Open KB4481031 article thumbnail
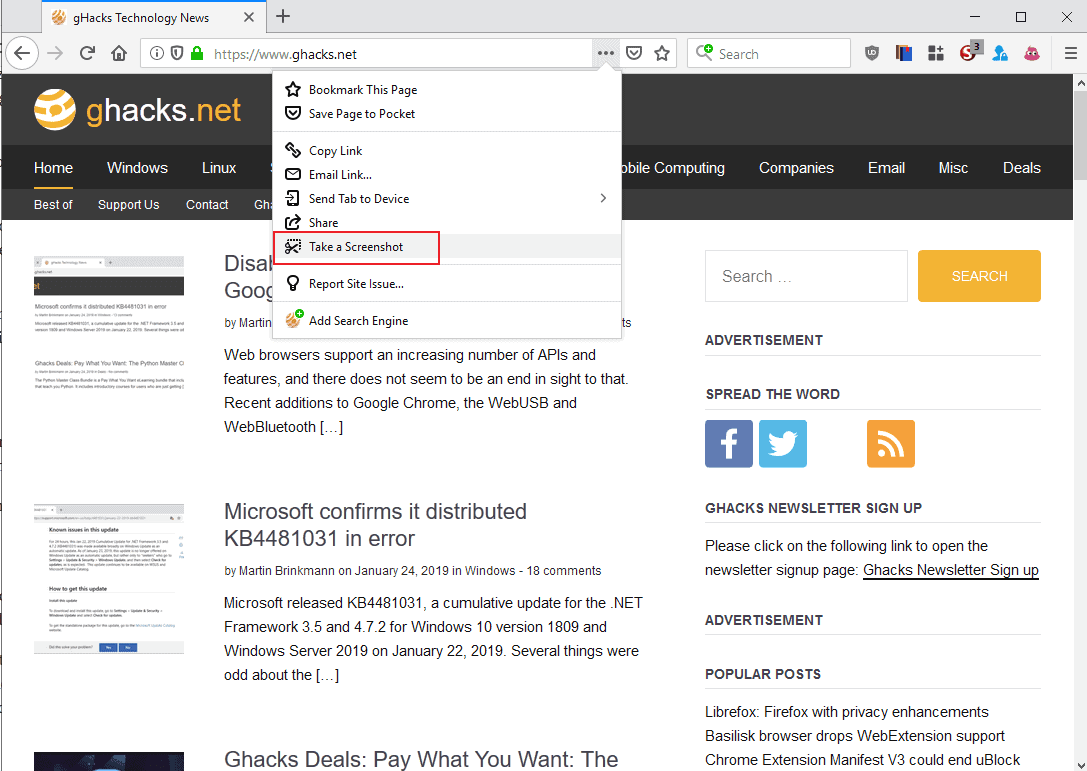 click(109, 579)
